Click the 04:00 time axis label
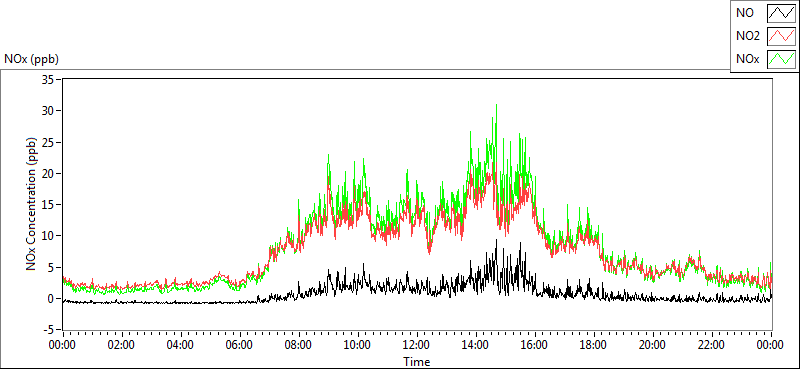Screen dimensions: 800x369 pyautogui.click(x=181, y=345)
